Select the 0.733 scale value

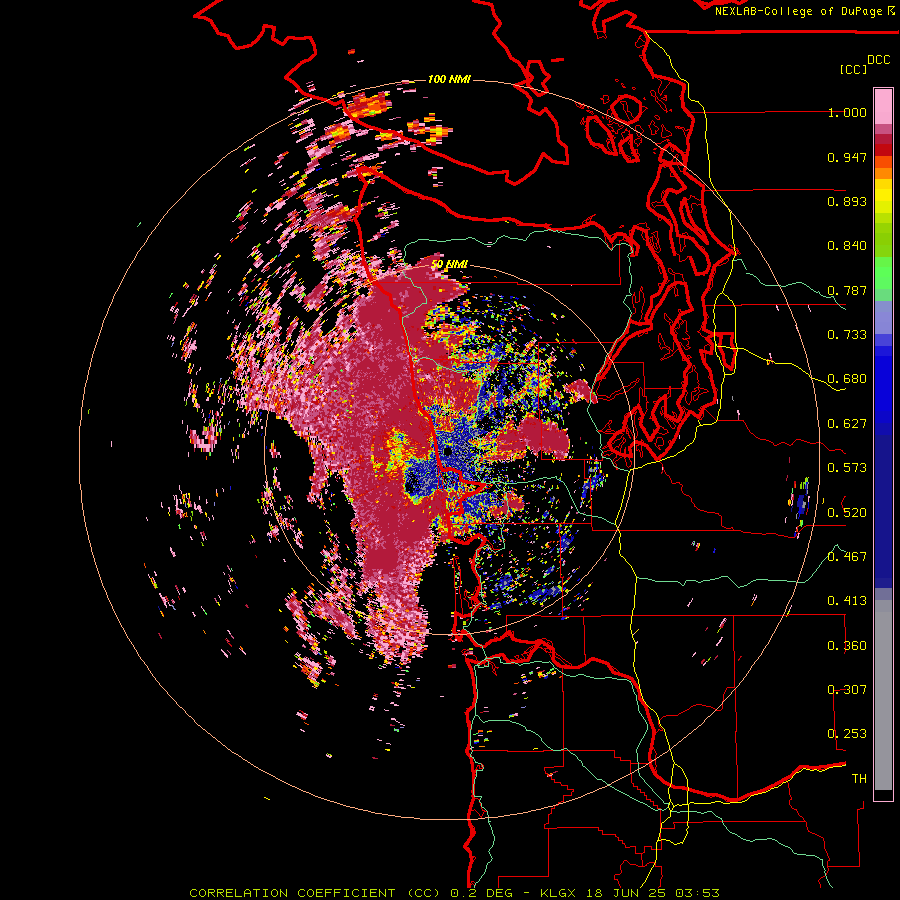pyautogui.click(x=847, y=335)
